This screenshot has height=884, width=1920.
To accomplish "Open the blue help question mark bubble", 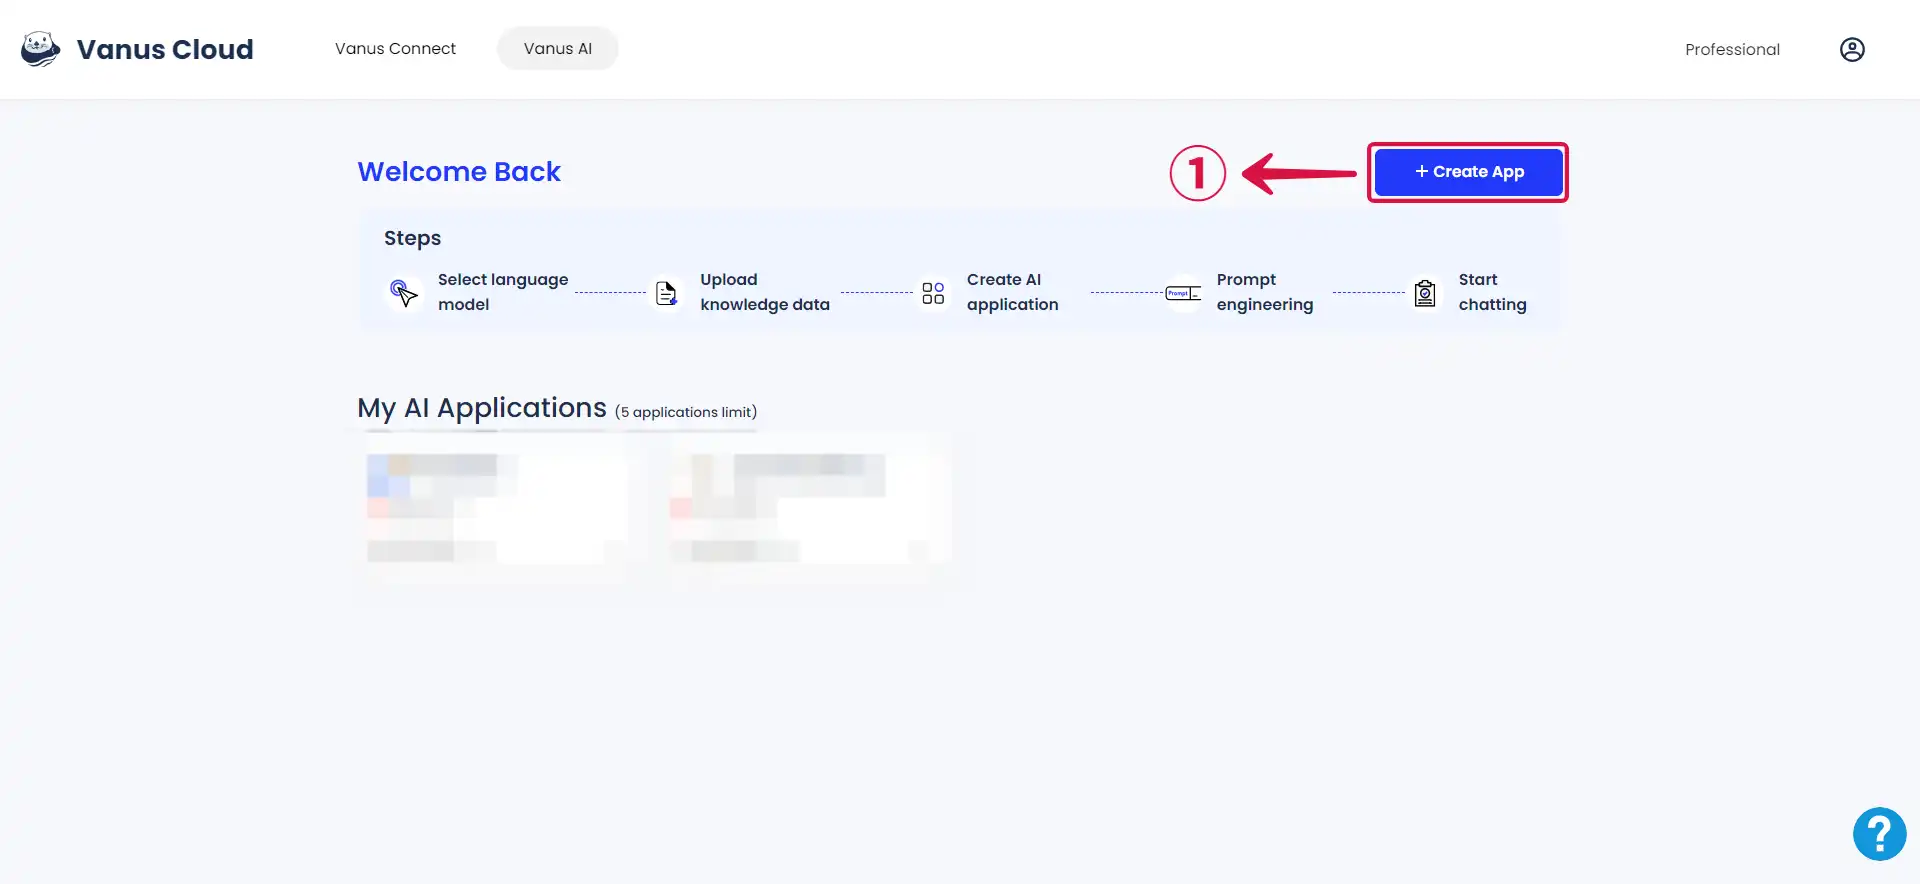I will 1879,834.
